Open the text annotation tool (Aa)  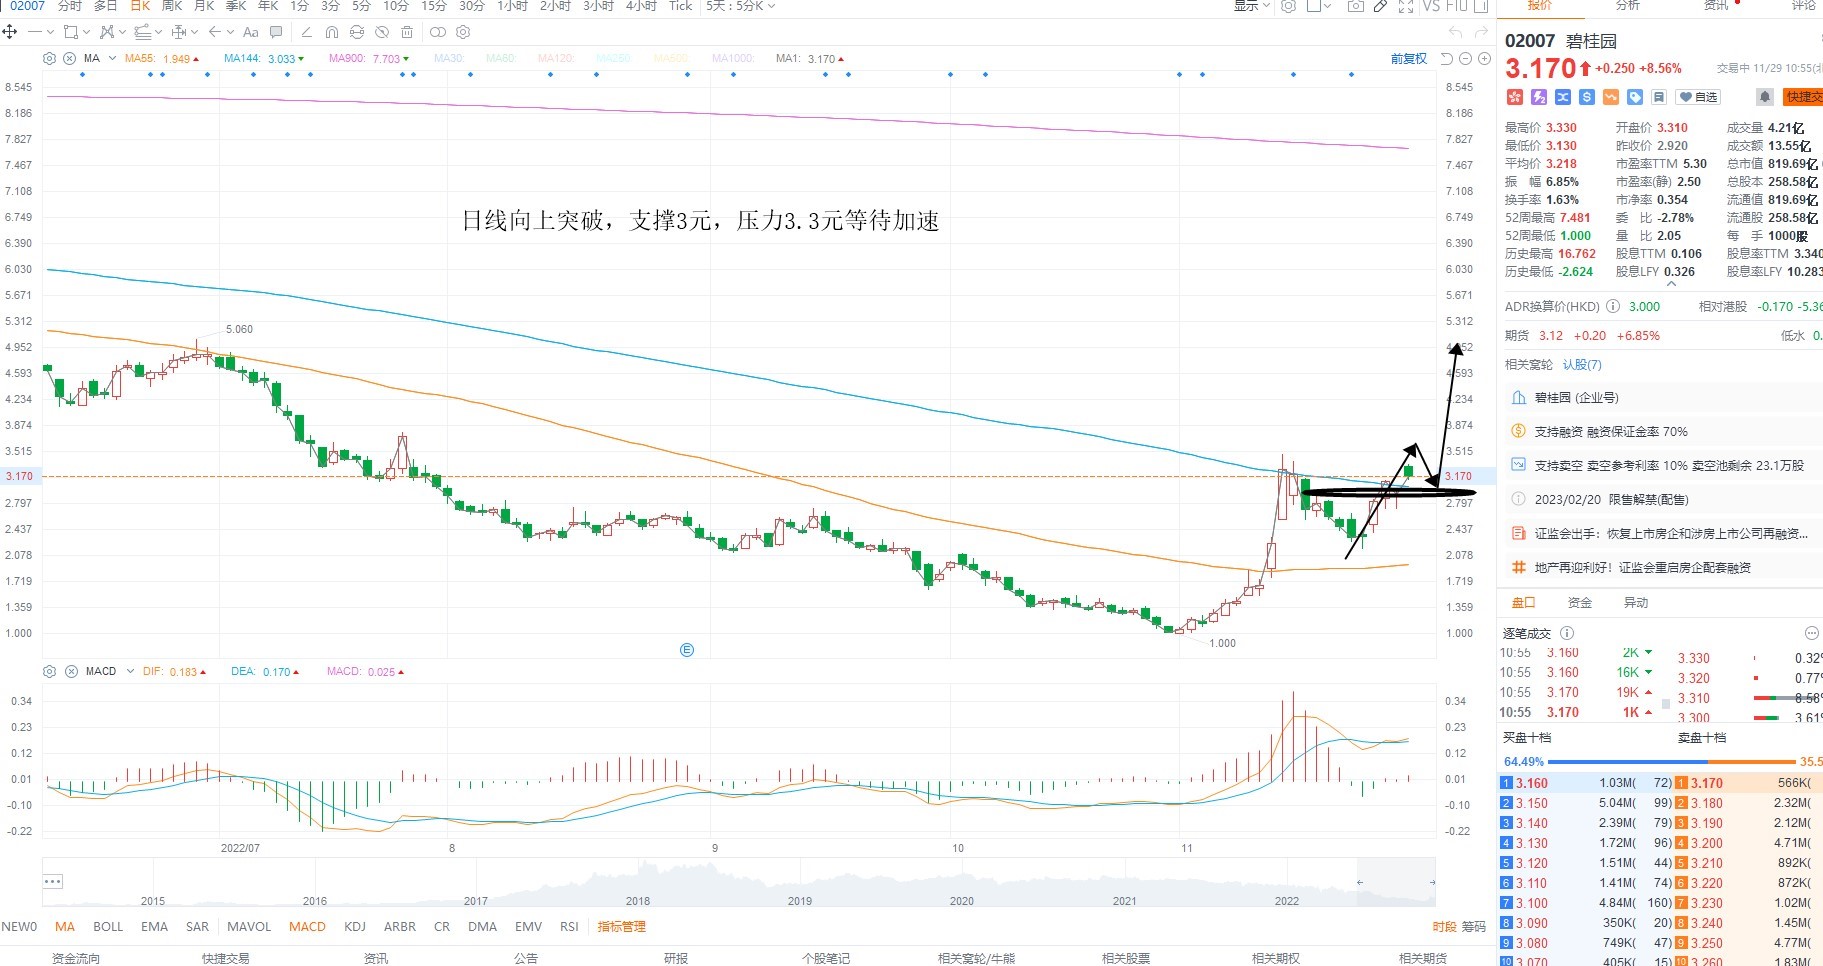click(x=250, y=32)
